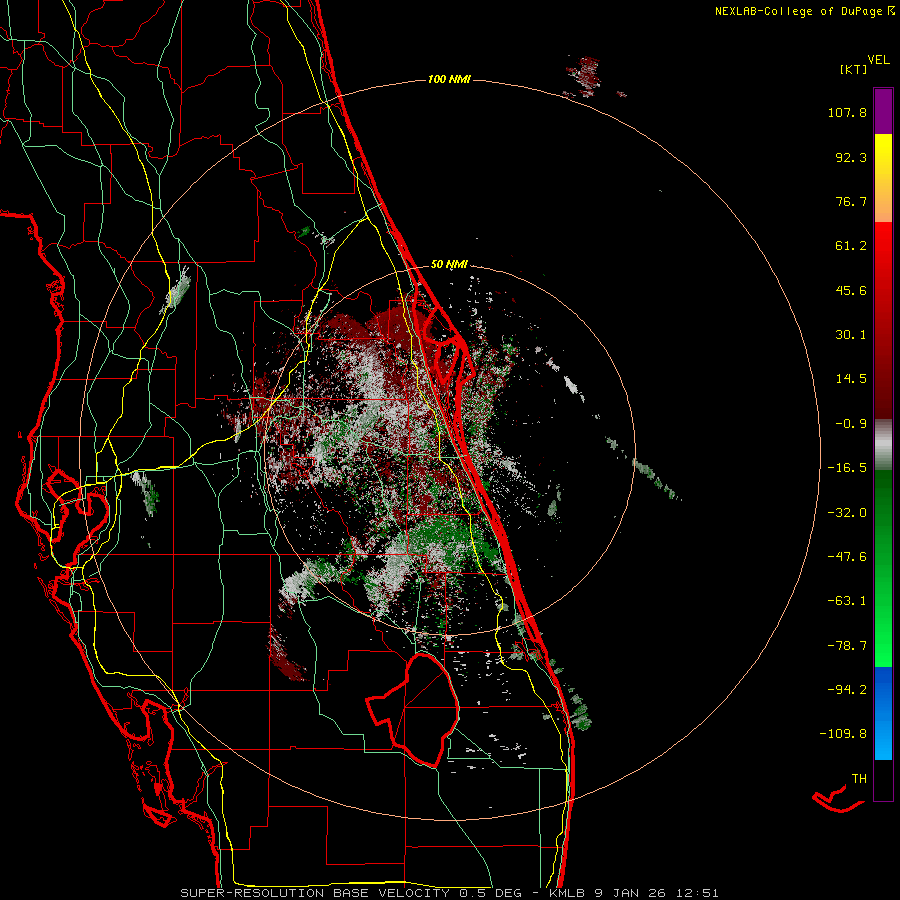Click the 14.5 velocity scale value
The width and height of the screenshot is (900, 900).
[851, 379]
